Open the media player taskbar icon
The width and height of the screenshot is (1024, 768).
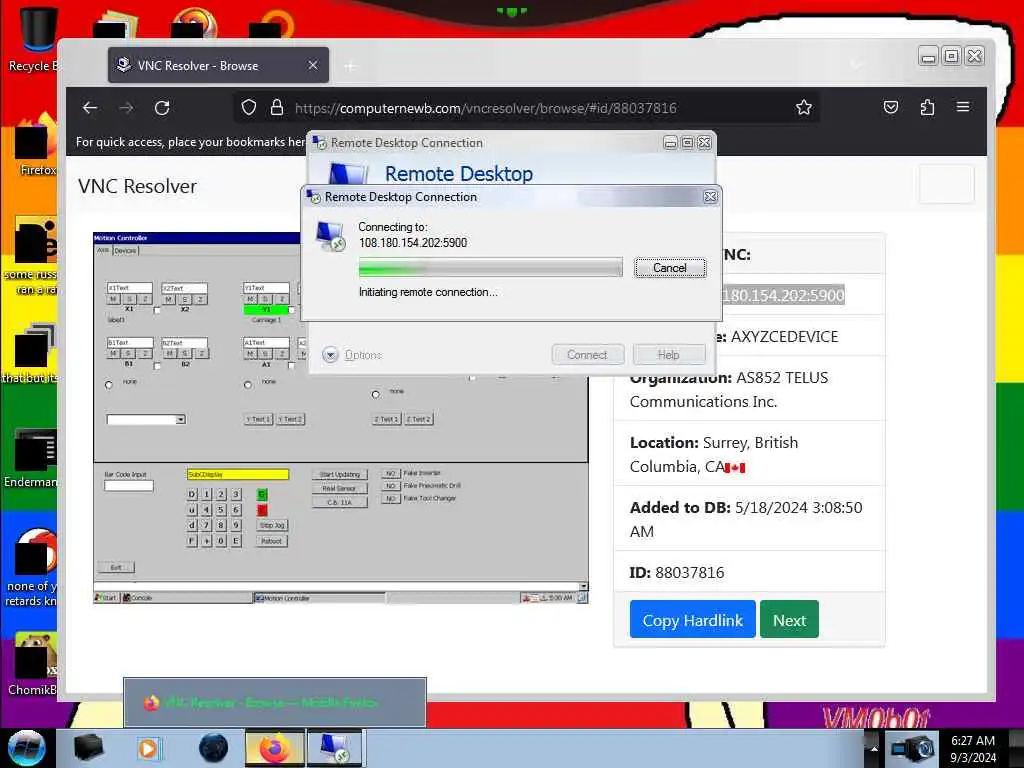click(x=148, y=748)
